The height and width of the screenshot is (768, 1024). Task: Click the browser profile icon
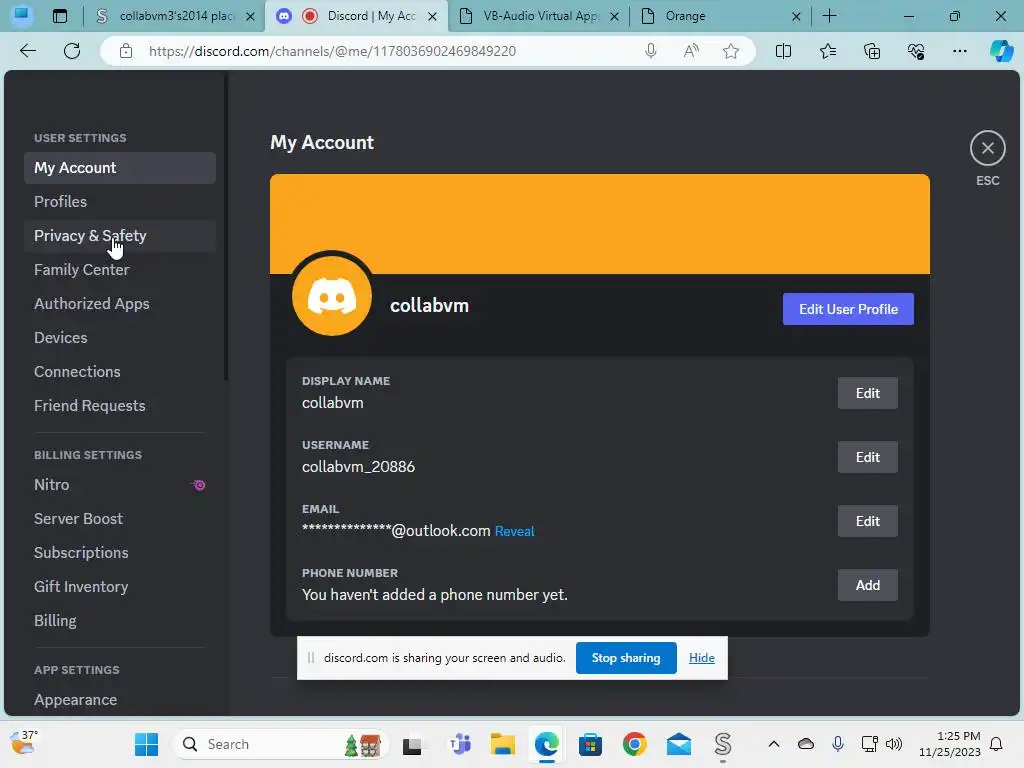tap(22, 15)
